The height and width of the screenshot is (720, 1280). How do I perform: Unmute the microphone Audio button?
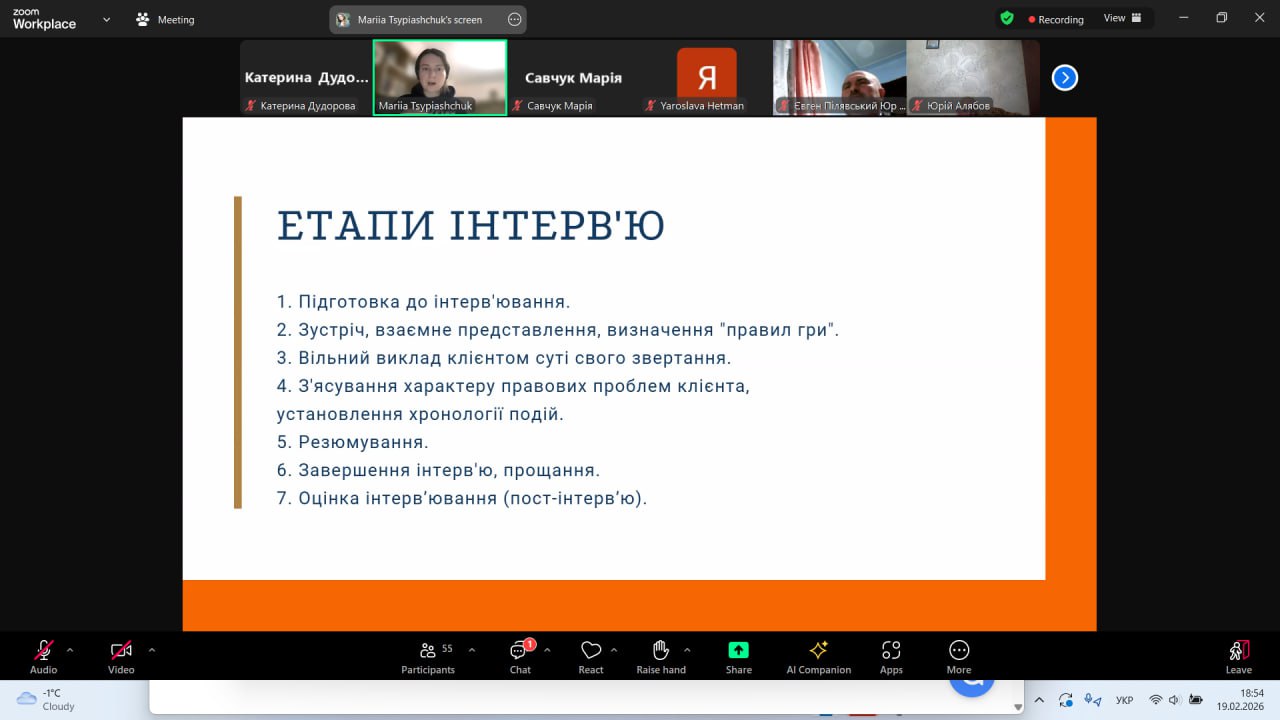(43, 656)
